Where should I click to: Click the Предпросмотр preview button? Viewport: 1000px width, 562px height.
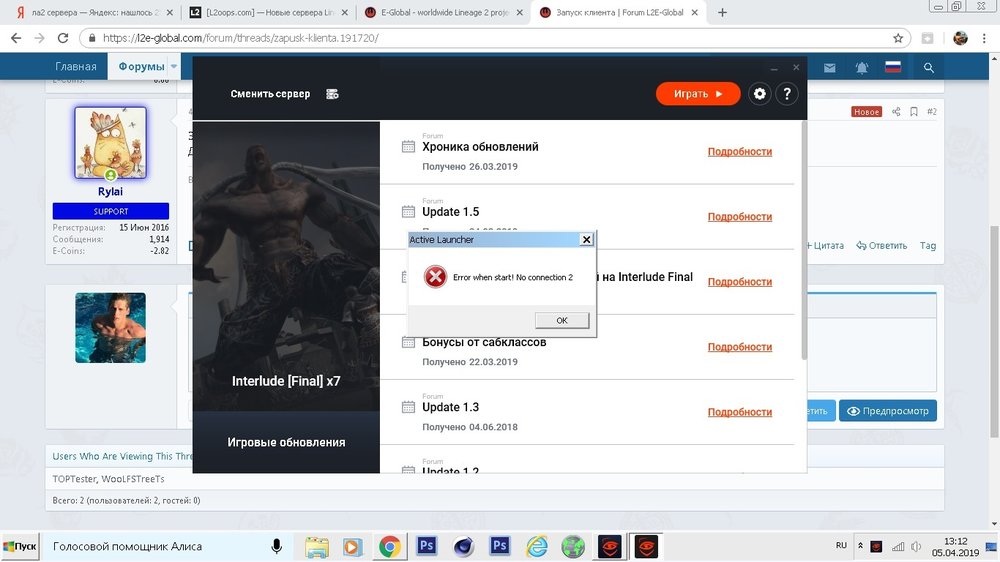(887, 411)
